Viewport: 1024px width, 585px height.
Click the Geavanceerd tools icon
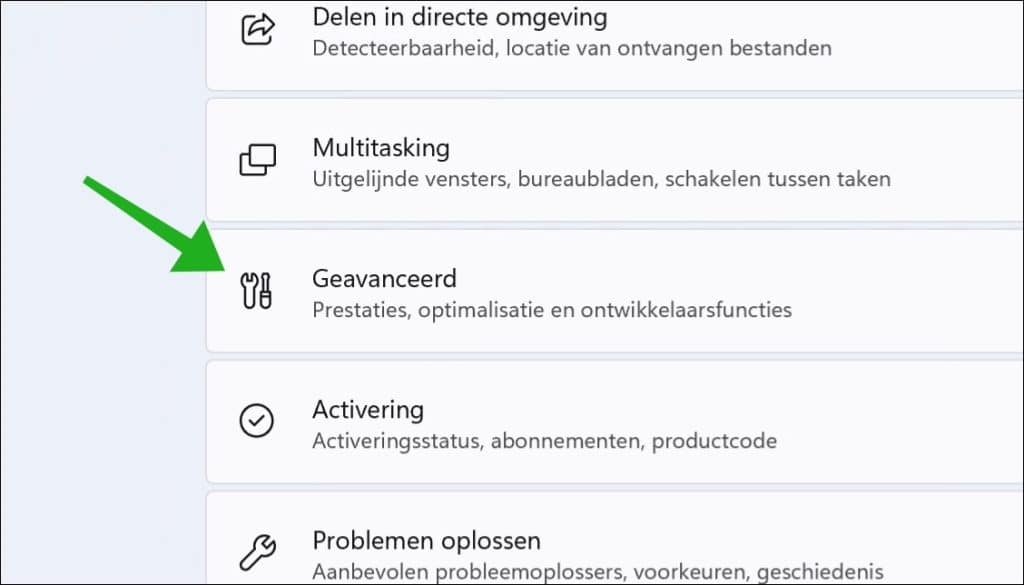coord(257,291)
